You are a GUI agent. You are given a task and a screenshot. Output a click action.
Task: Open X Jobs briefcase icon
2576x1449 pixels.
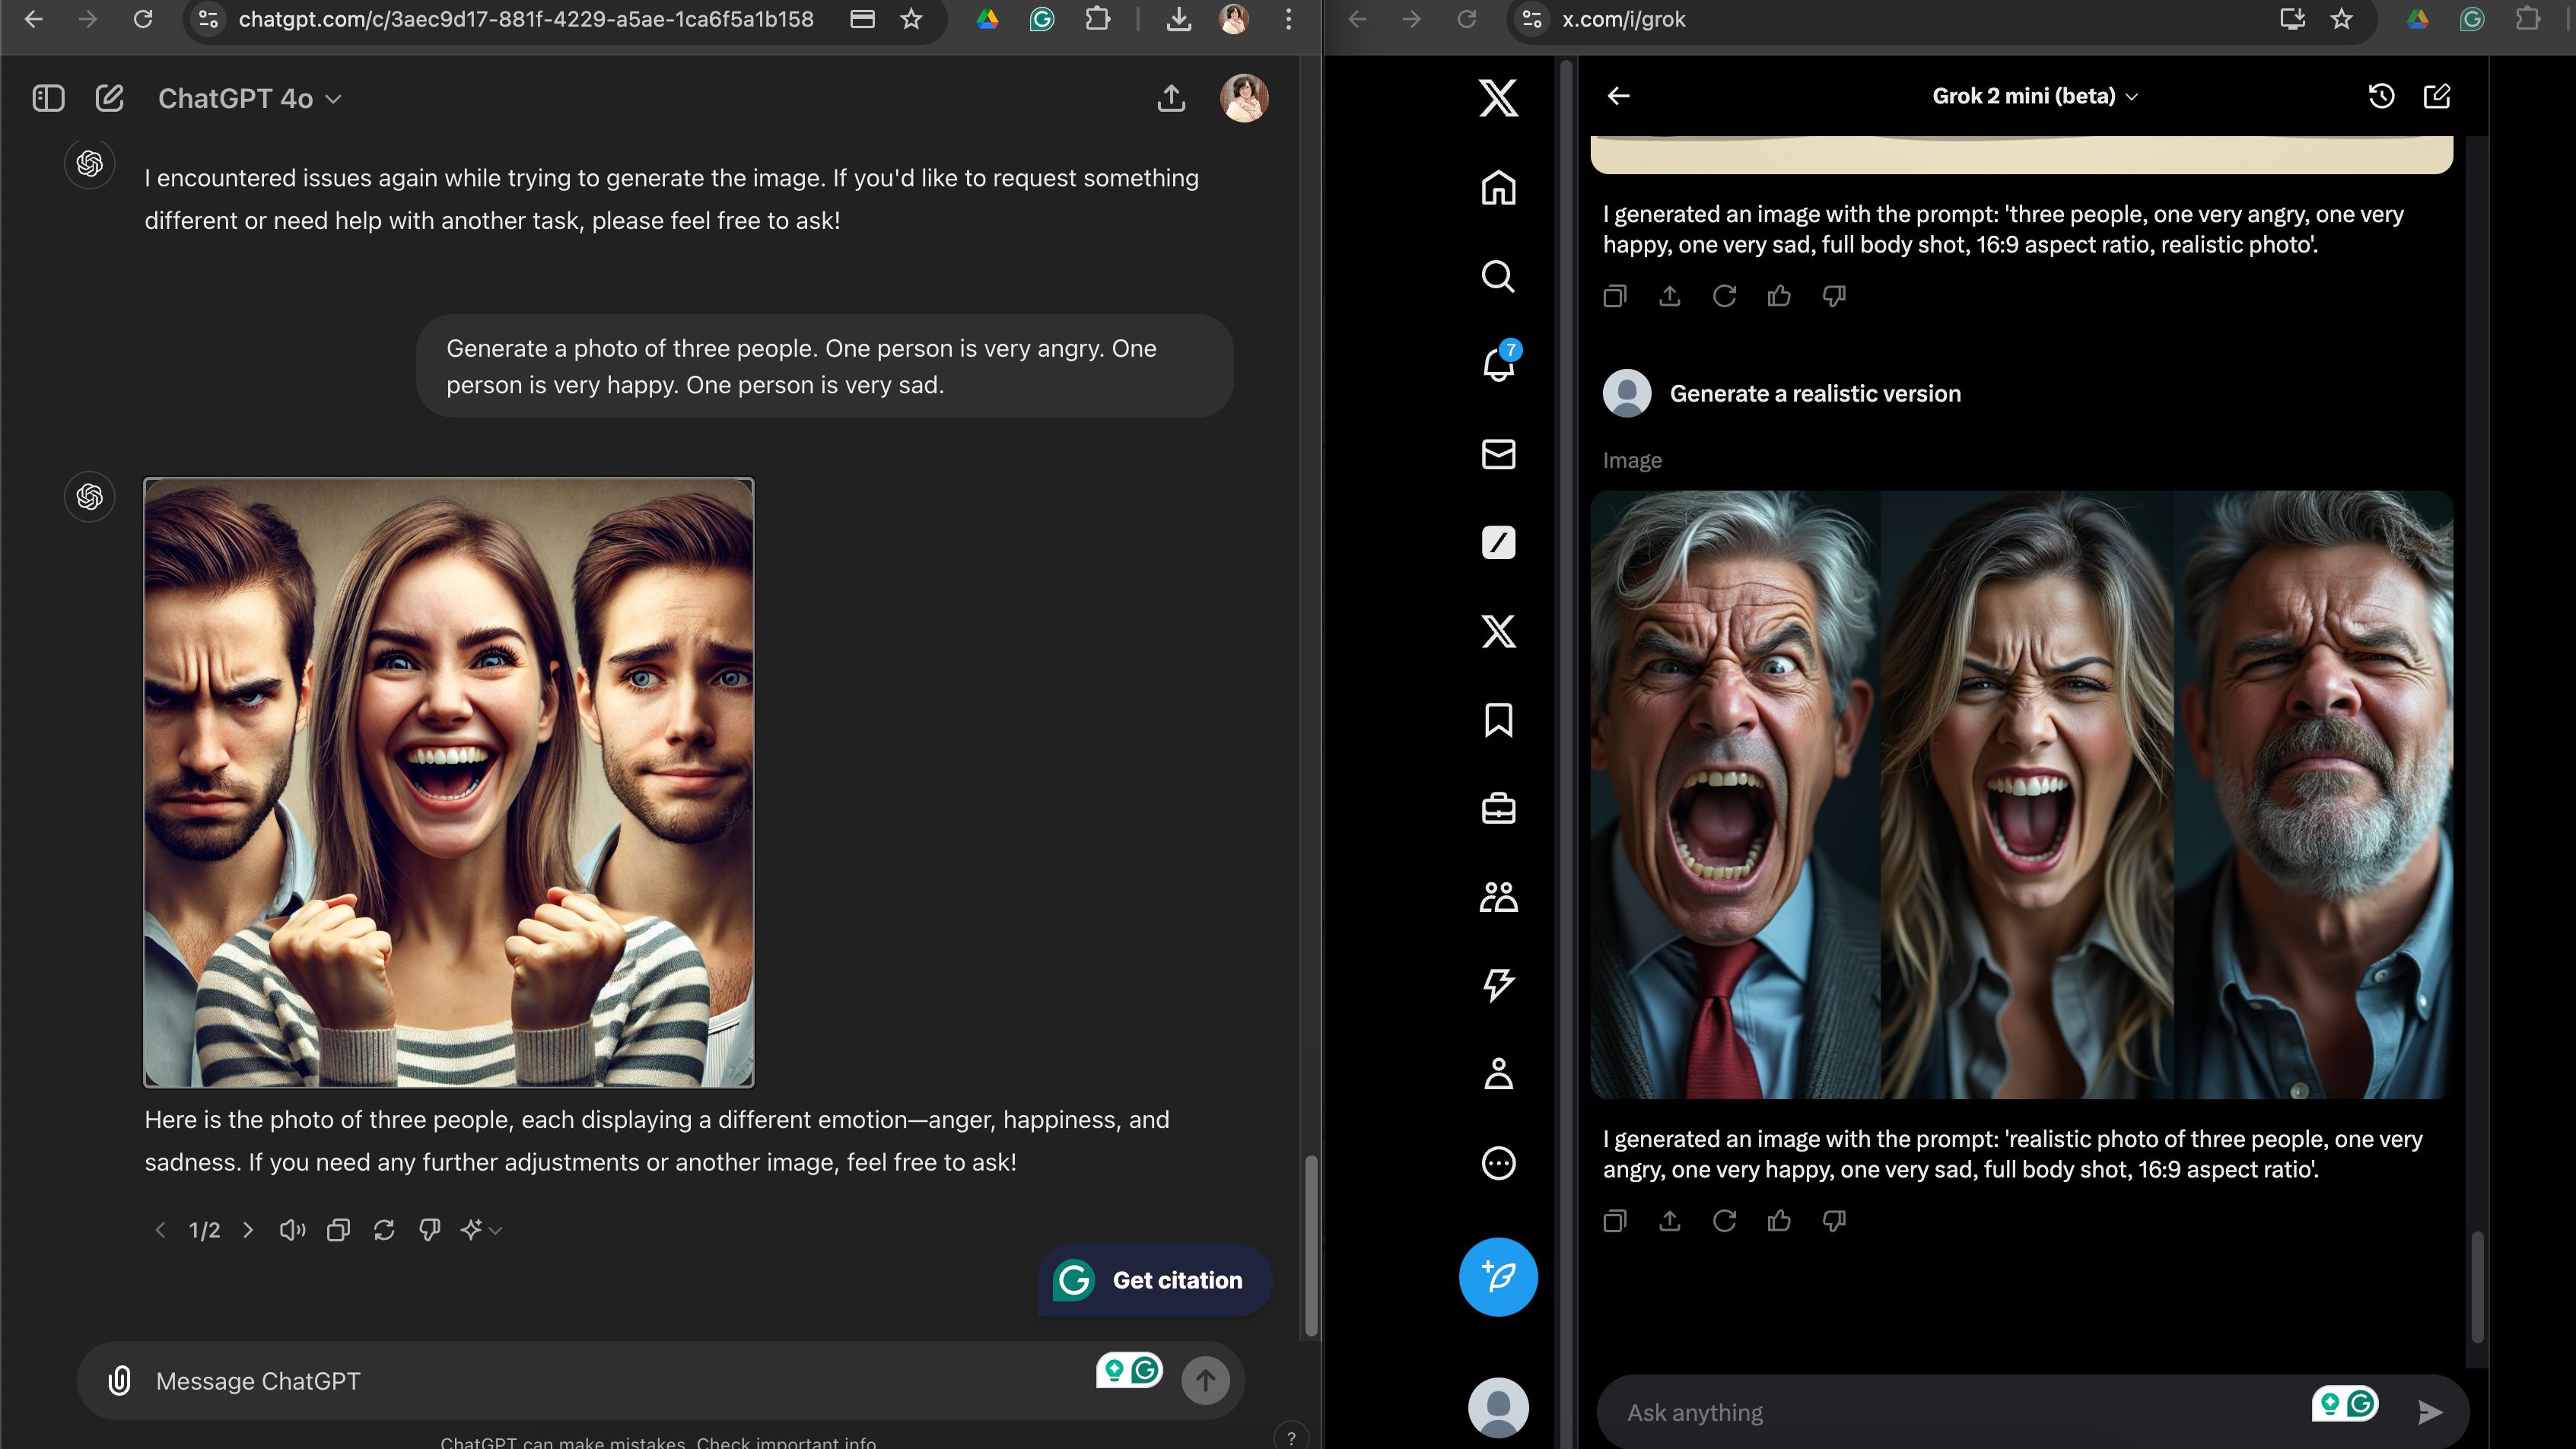coord(1498,808)
